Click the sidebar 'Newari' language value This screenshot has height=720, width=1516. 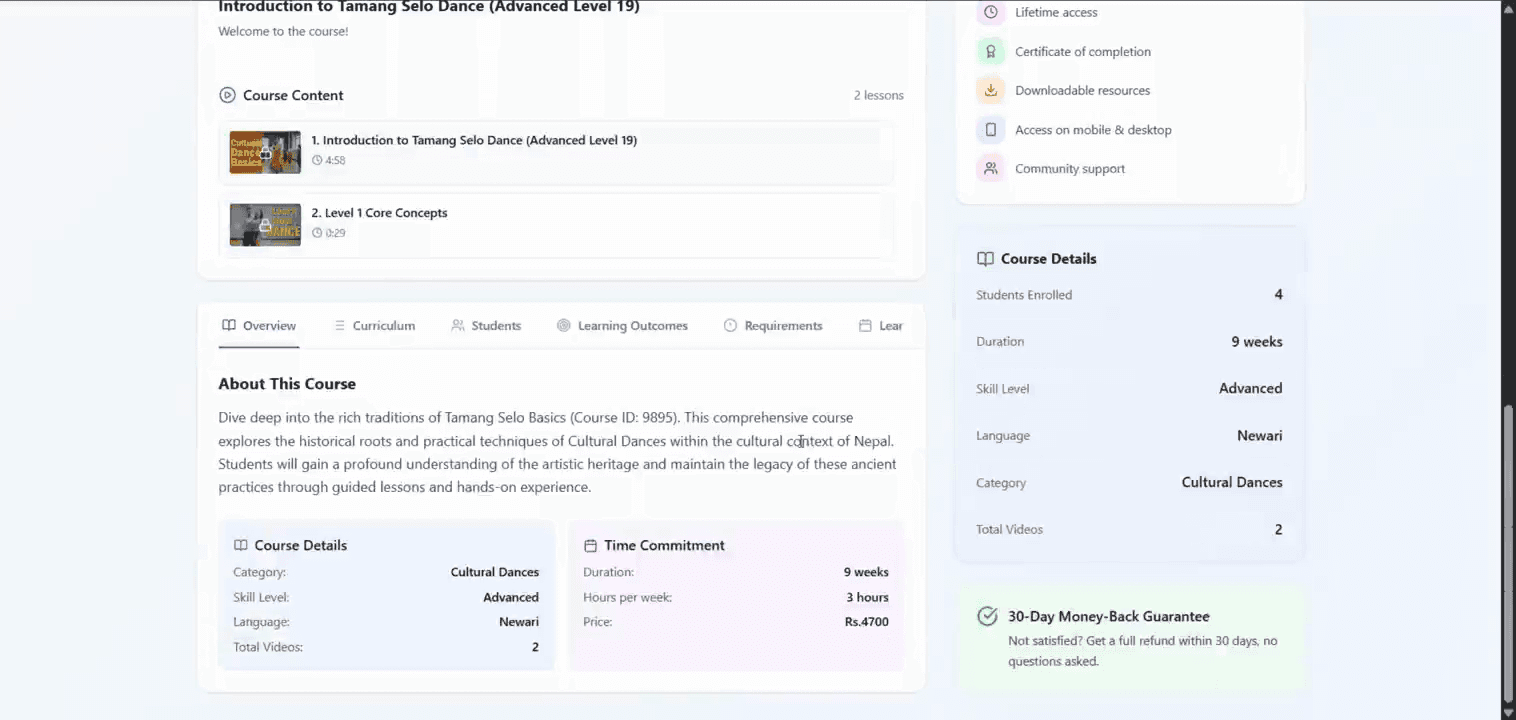(x=1259, y=436)
